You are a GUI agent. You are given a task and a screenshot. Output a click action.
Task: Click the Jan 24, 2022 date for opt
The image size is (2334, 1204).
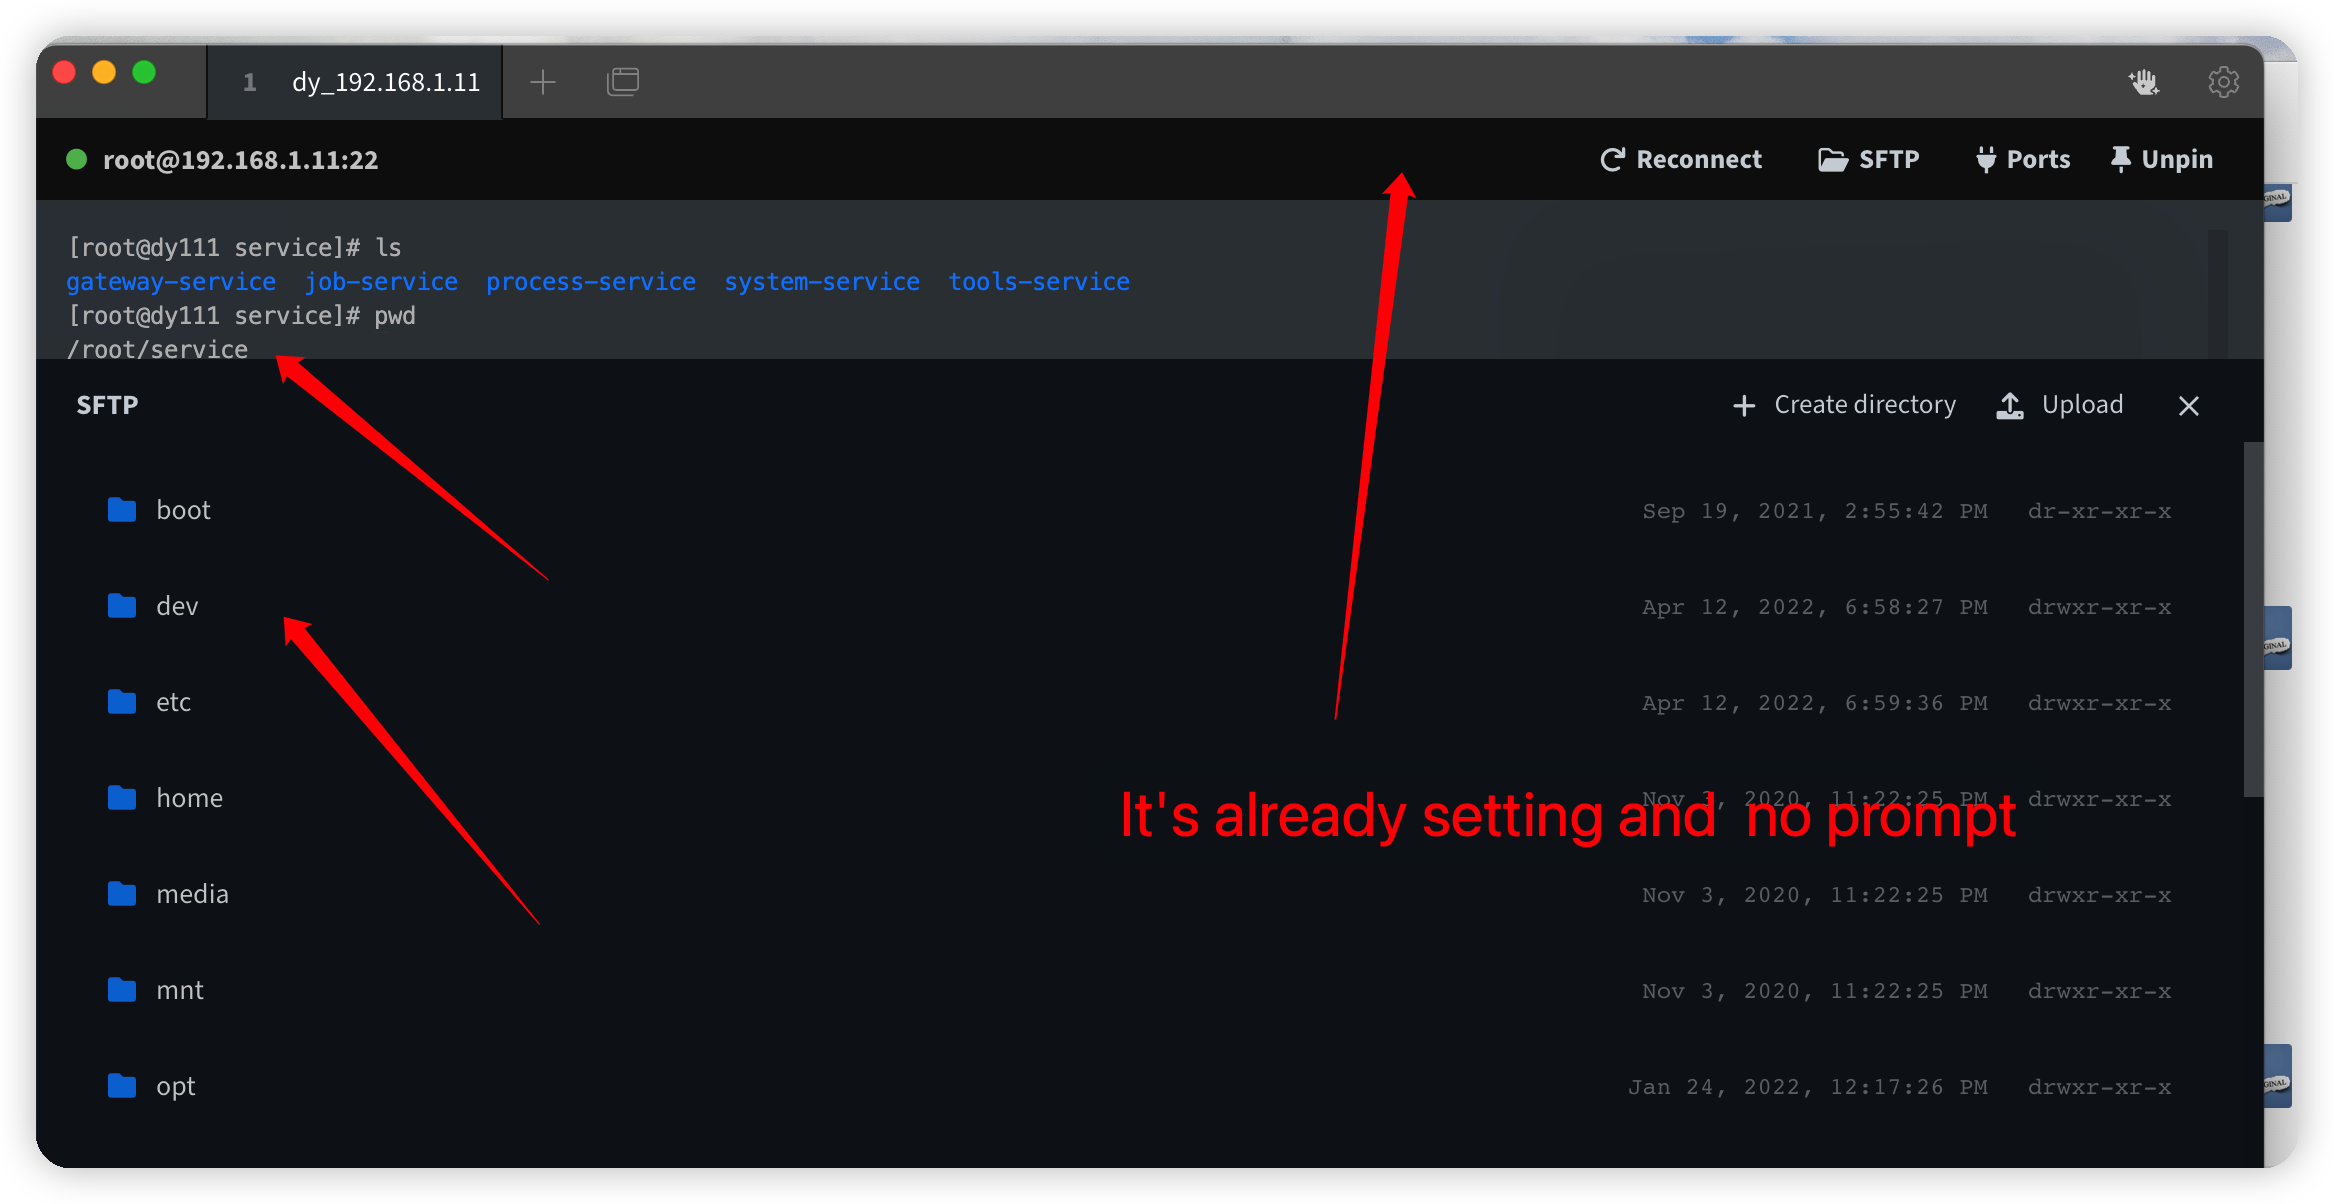coord(1808,1087)
